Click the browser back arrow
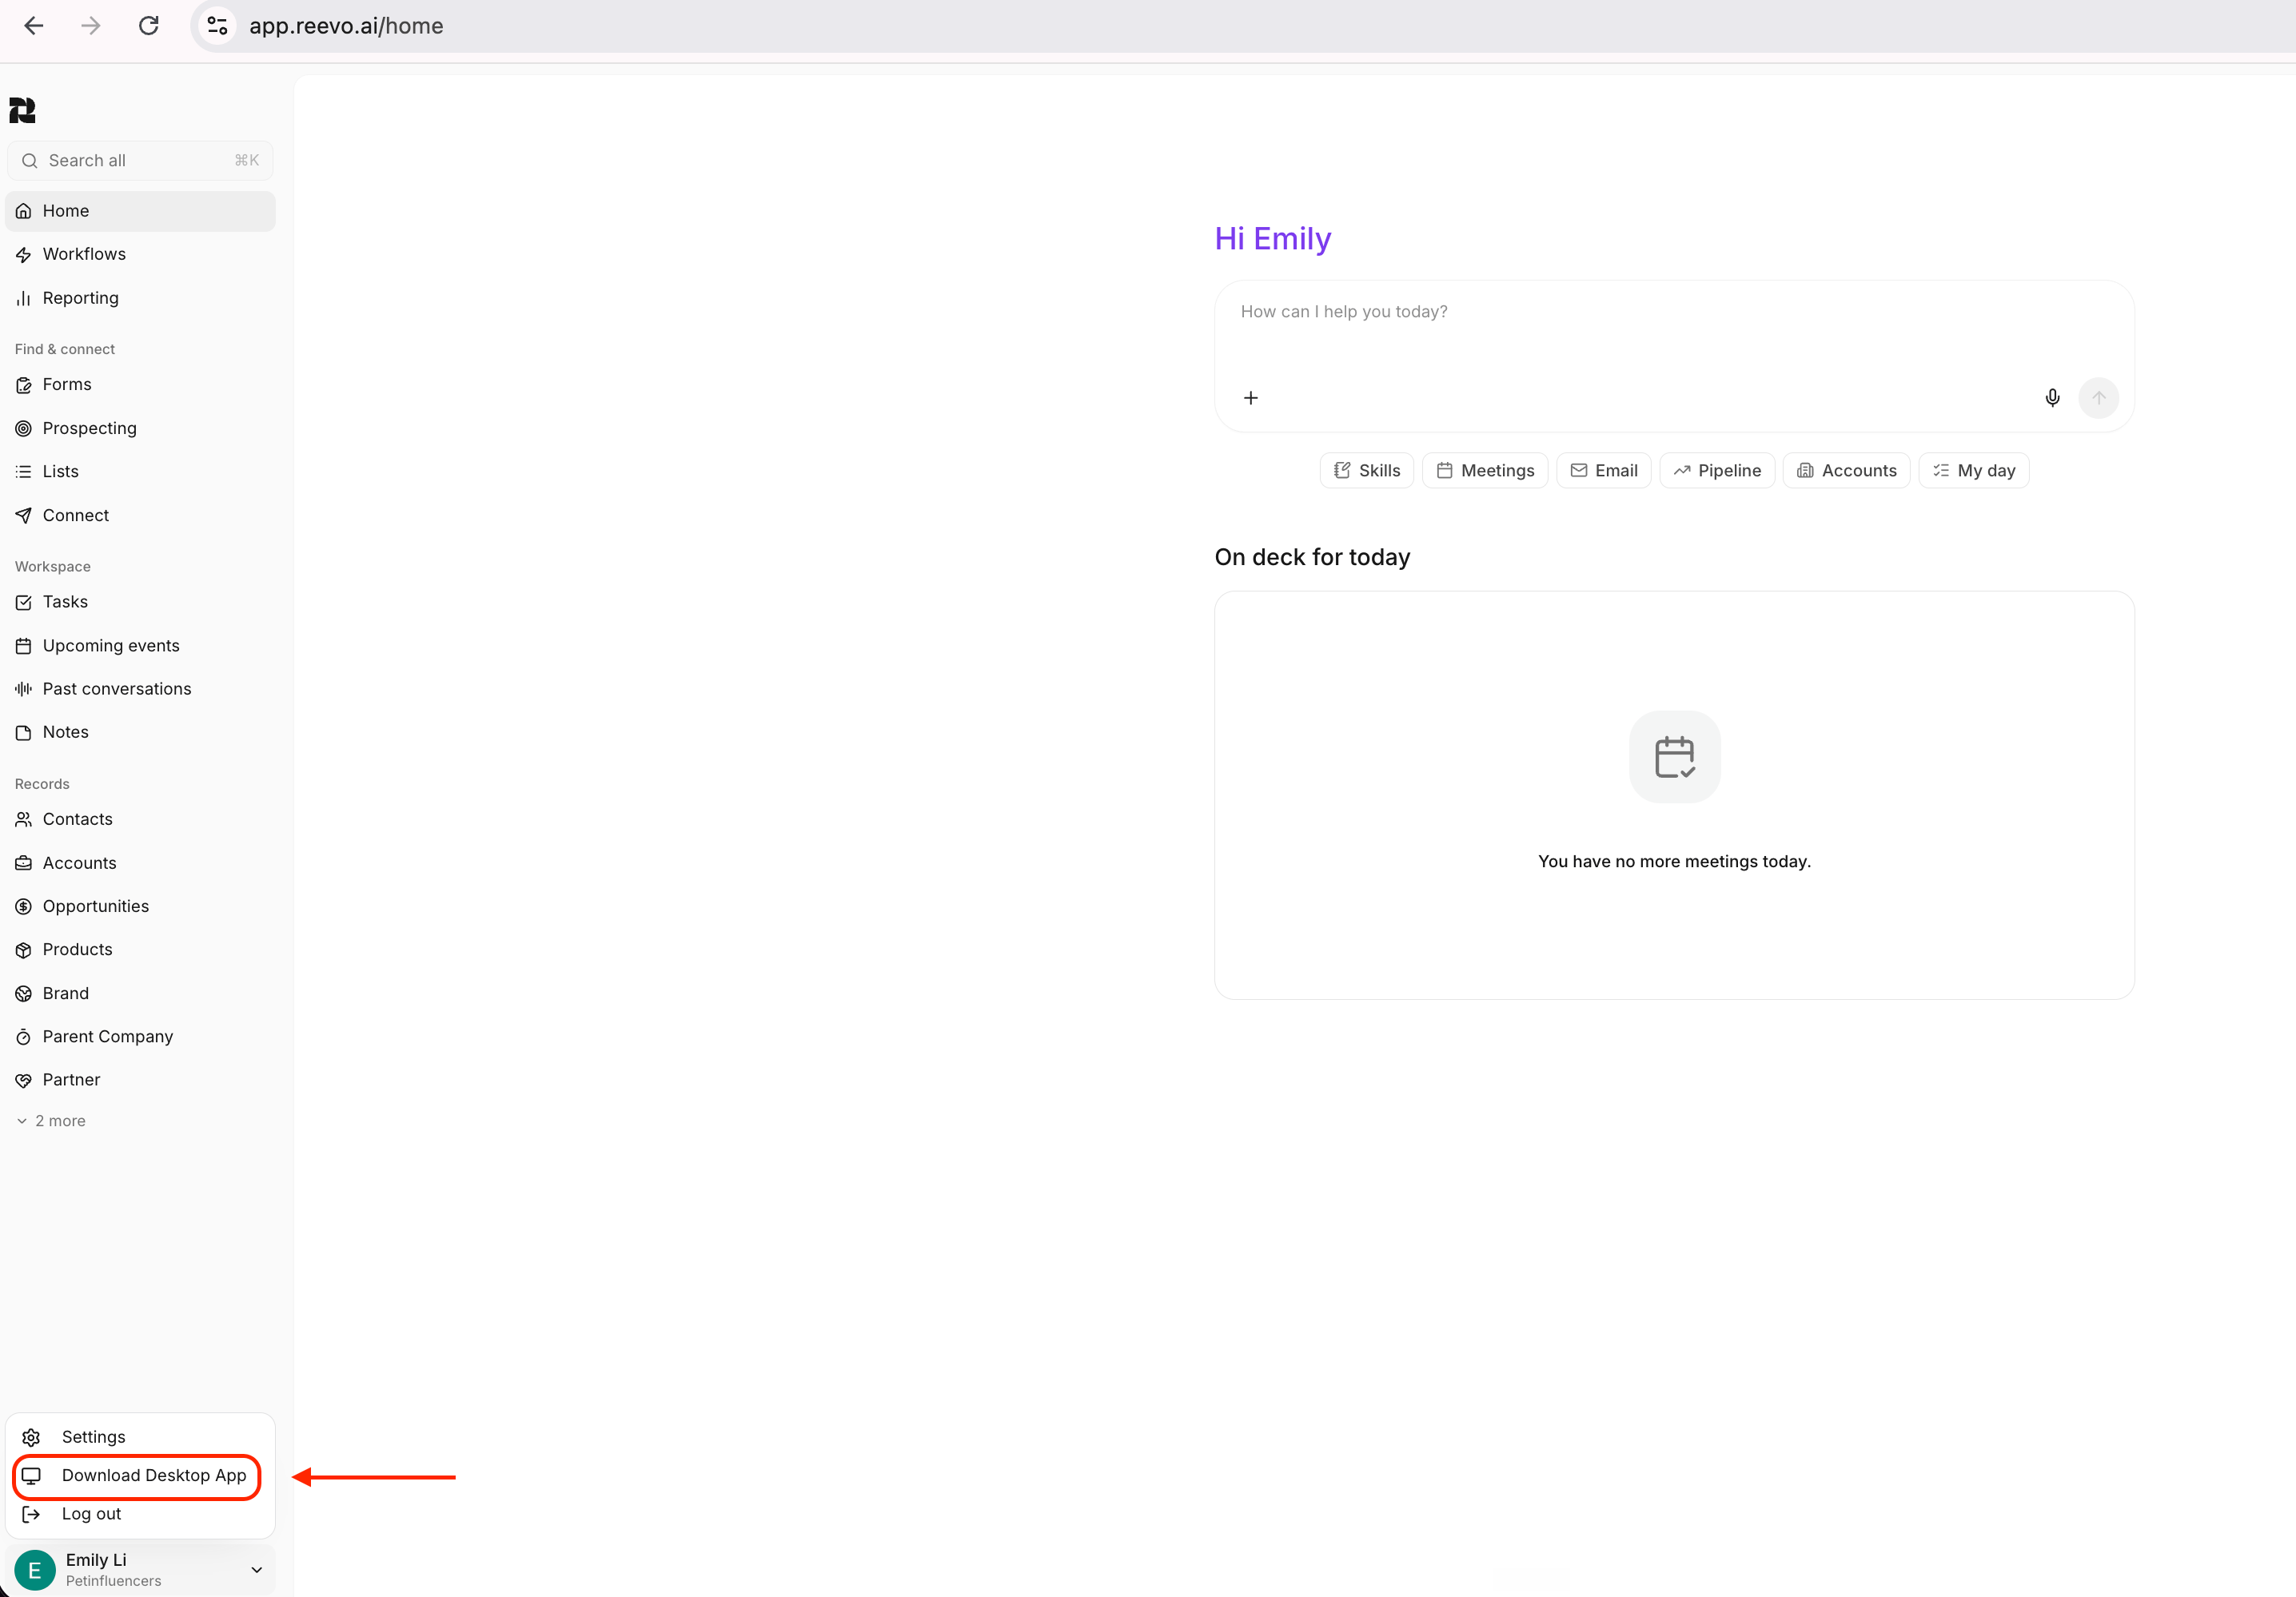The image size is (2296, 1597). point(34,26)
